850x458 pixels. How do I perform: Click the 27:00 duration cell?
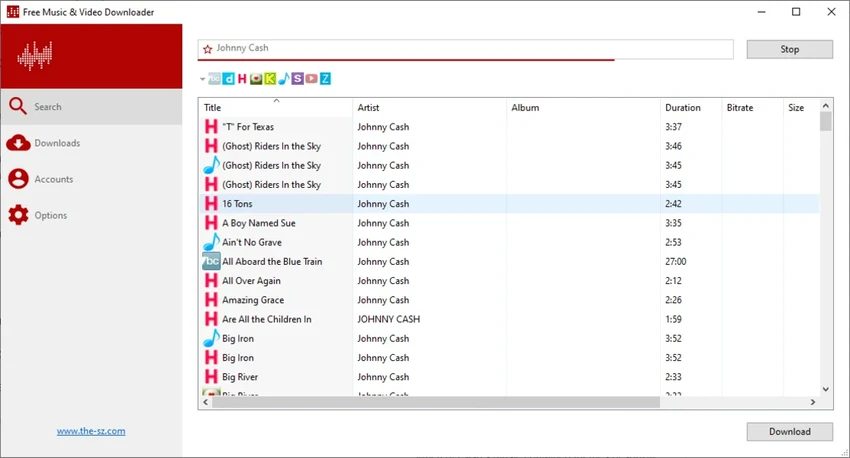[675, 261]
